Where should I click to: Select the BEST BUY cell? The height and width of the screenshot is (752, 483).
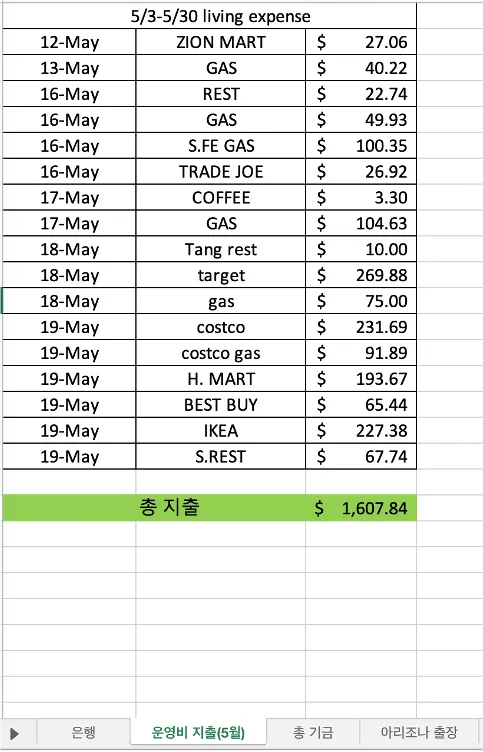pyautogui.click(x=221, y=405)
